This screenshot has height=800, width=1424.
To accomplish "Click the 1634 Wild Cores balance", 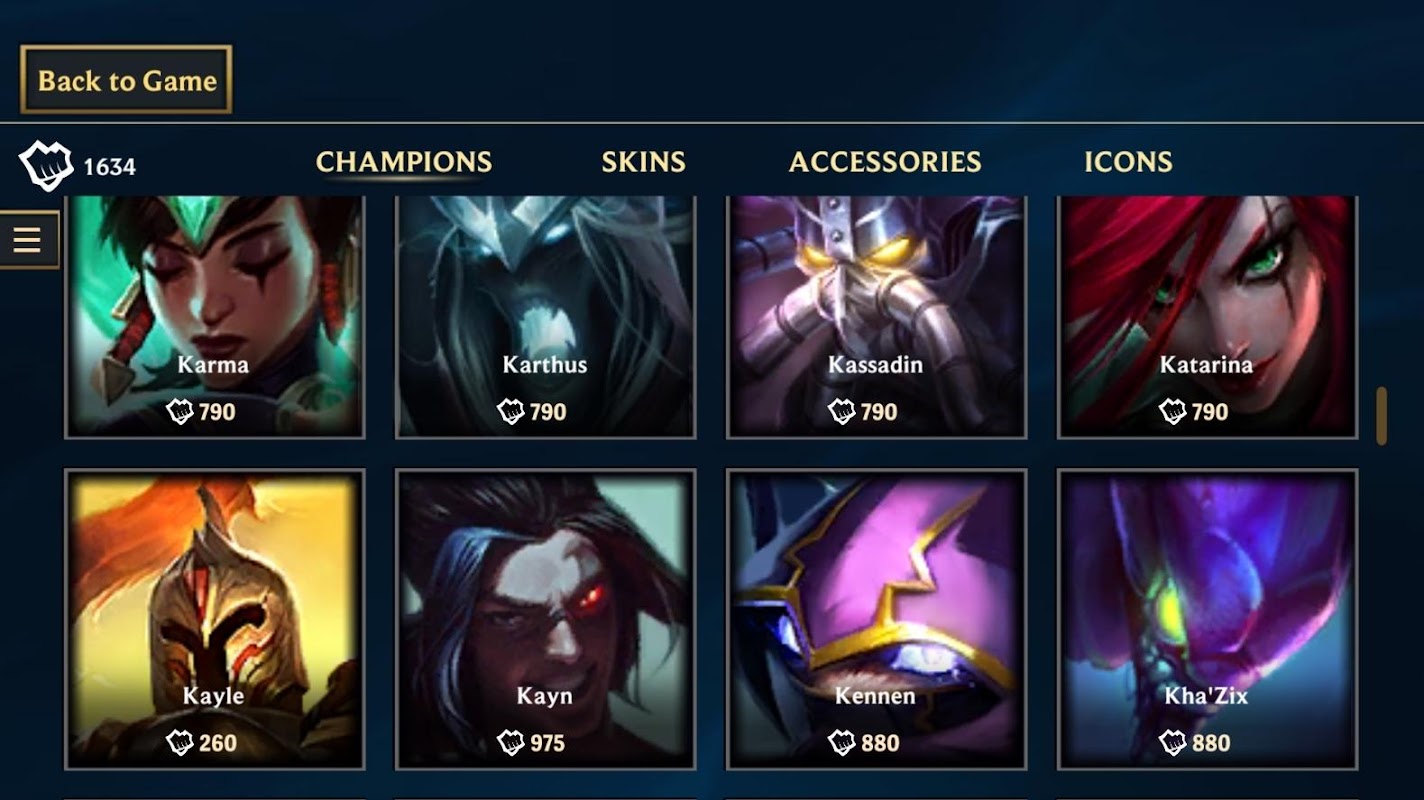I will click(109, 167).
